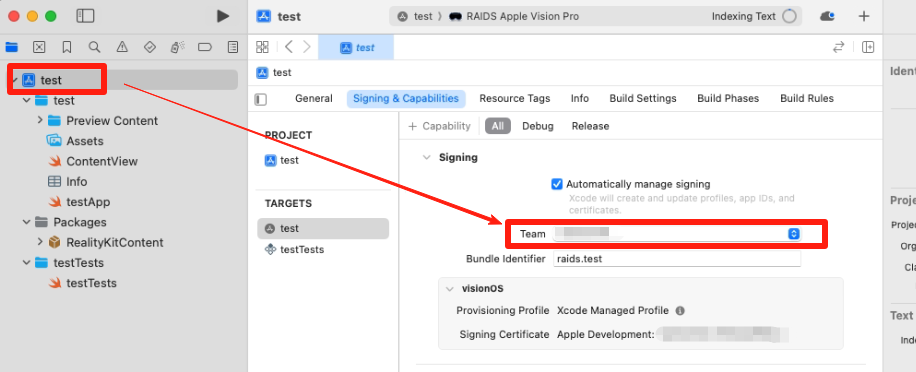The height and width of the screenshot is (372, 916).
Task: Open the Resource Tags tab
Action: click(515, 99)
